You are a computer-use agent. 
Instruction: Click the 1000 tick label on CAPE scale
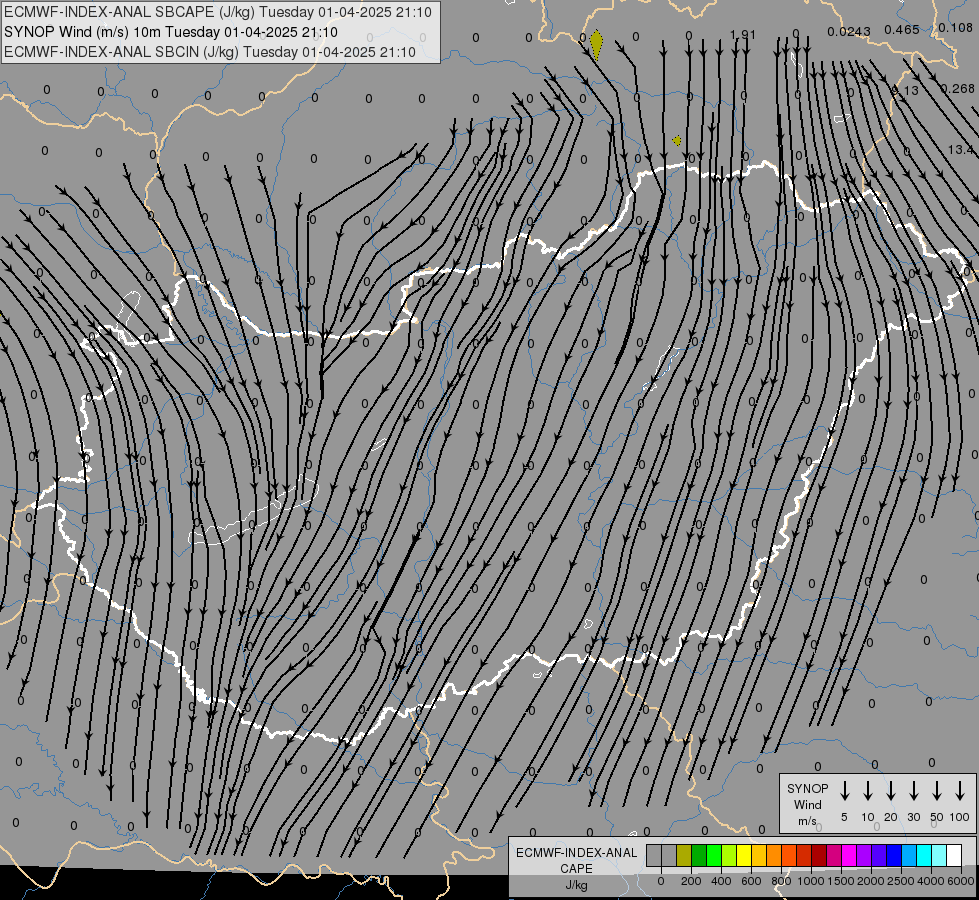point(811,881)
